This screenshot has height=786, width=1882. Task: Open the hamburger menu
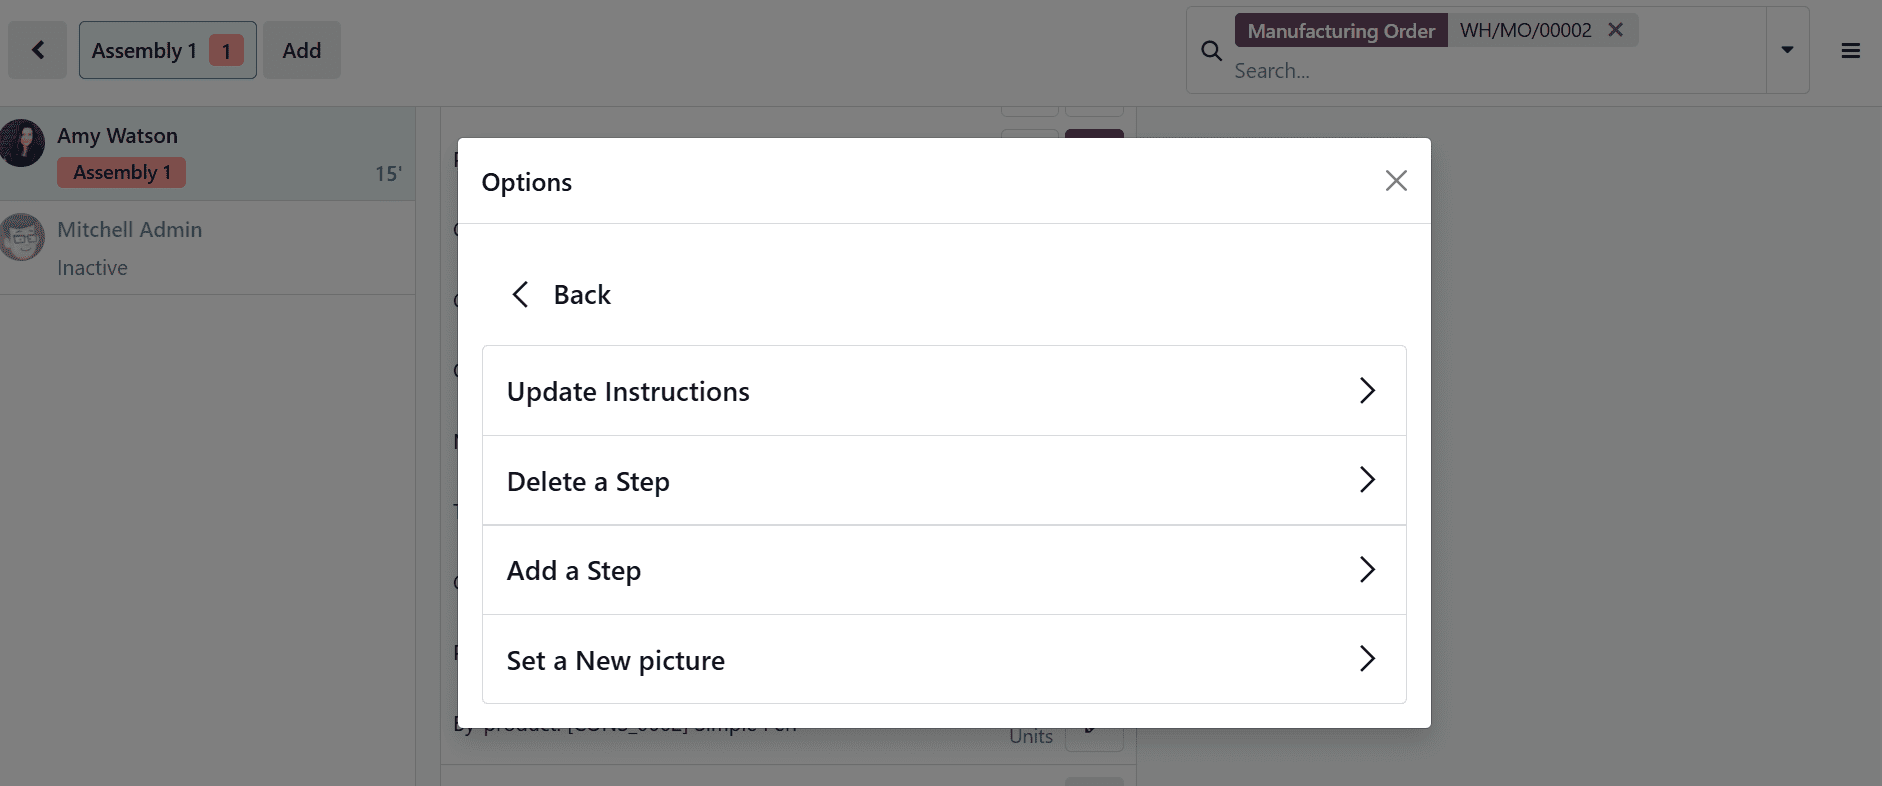click(1851, 49)
